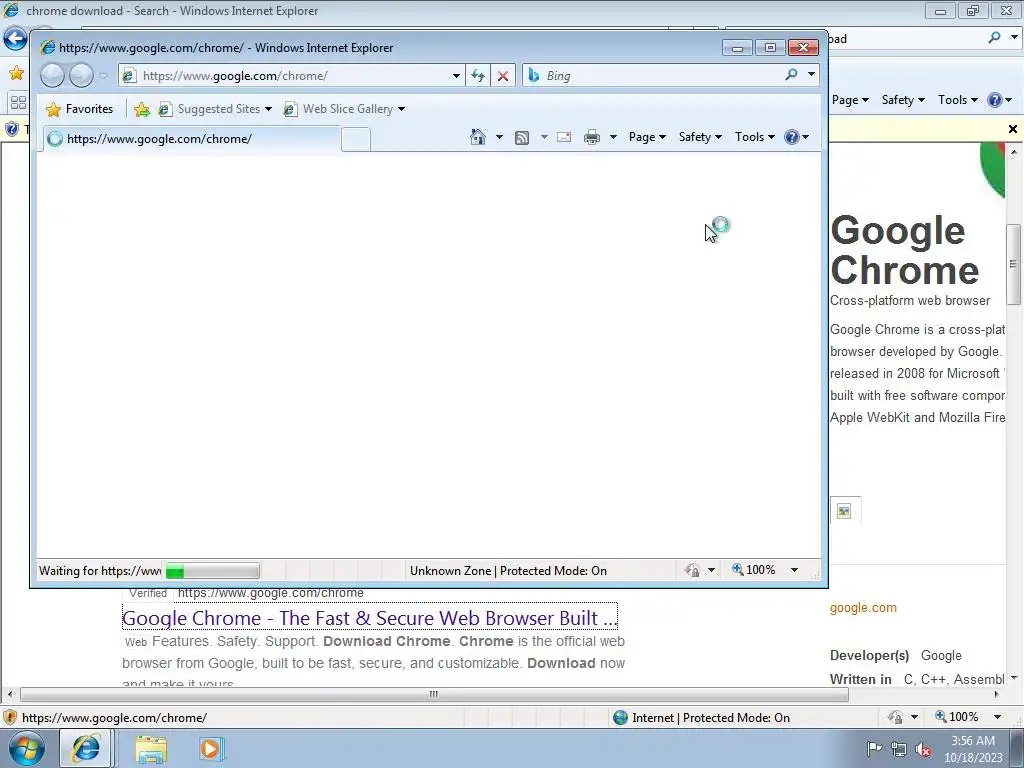Click Show Desktop button at taskbar end
Screen dimensions: 1024x768
[x=1017, y=749]
